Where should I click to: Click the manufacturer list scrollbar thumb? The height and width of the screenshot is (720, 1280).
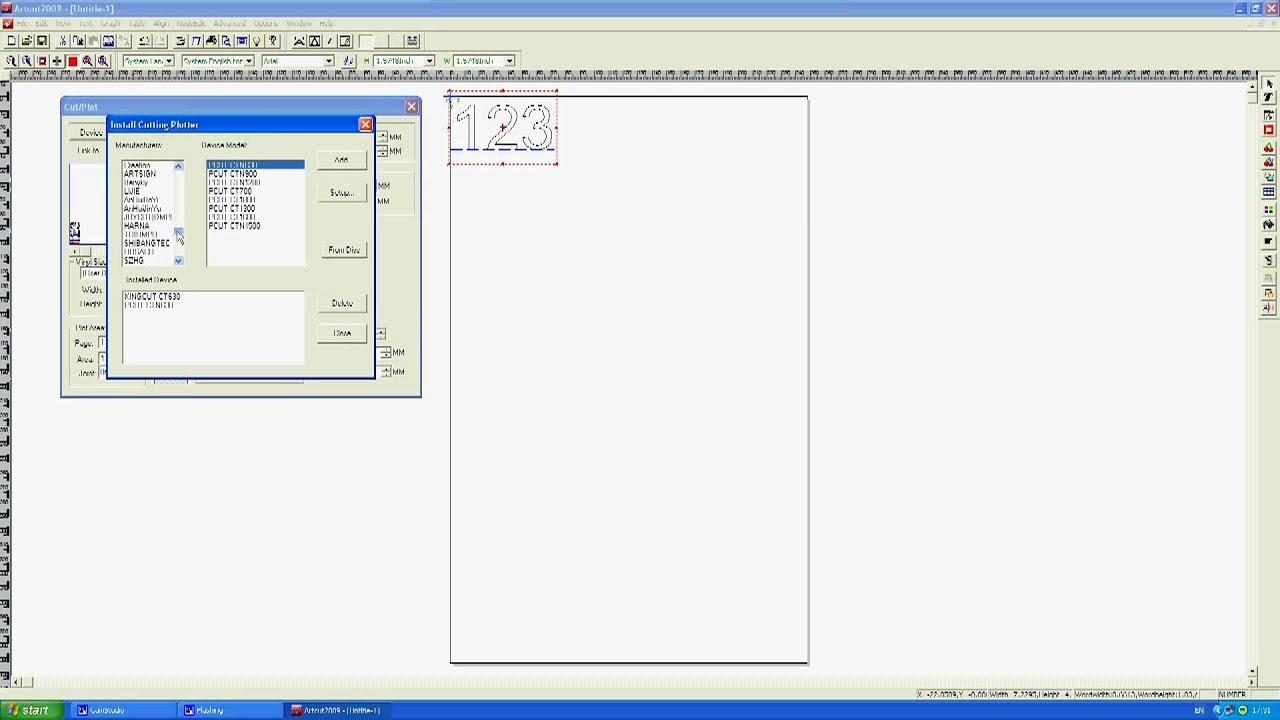pyautogui.click(x=178, y=233)
